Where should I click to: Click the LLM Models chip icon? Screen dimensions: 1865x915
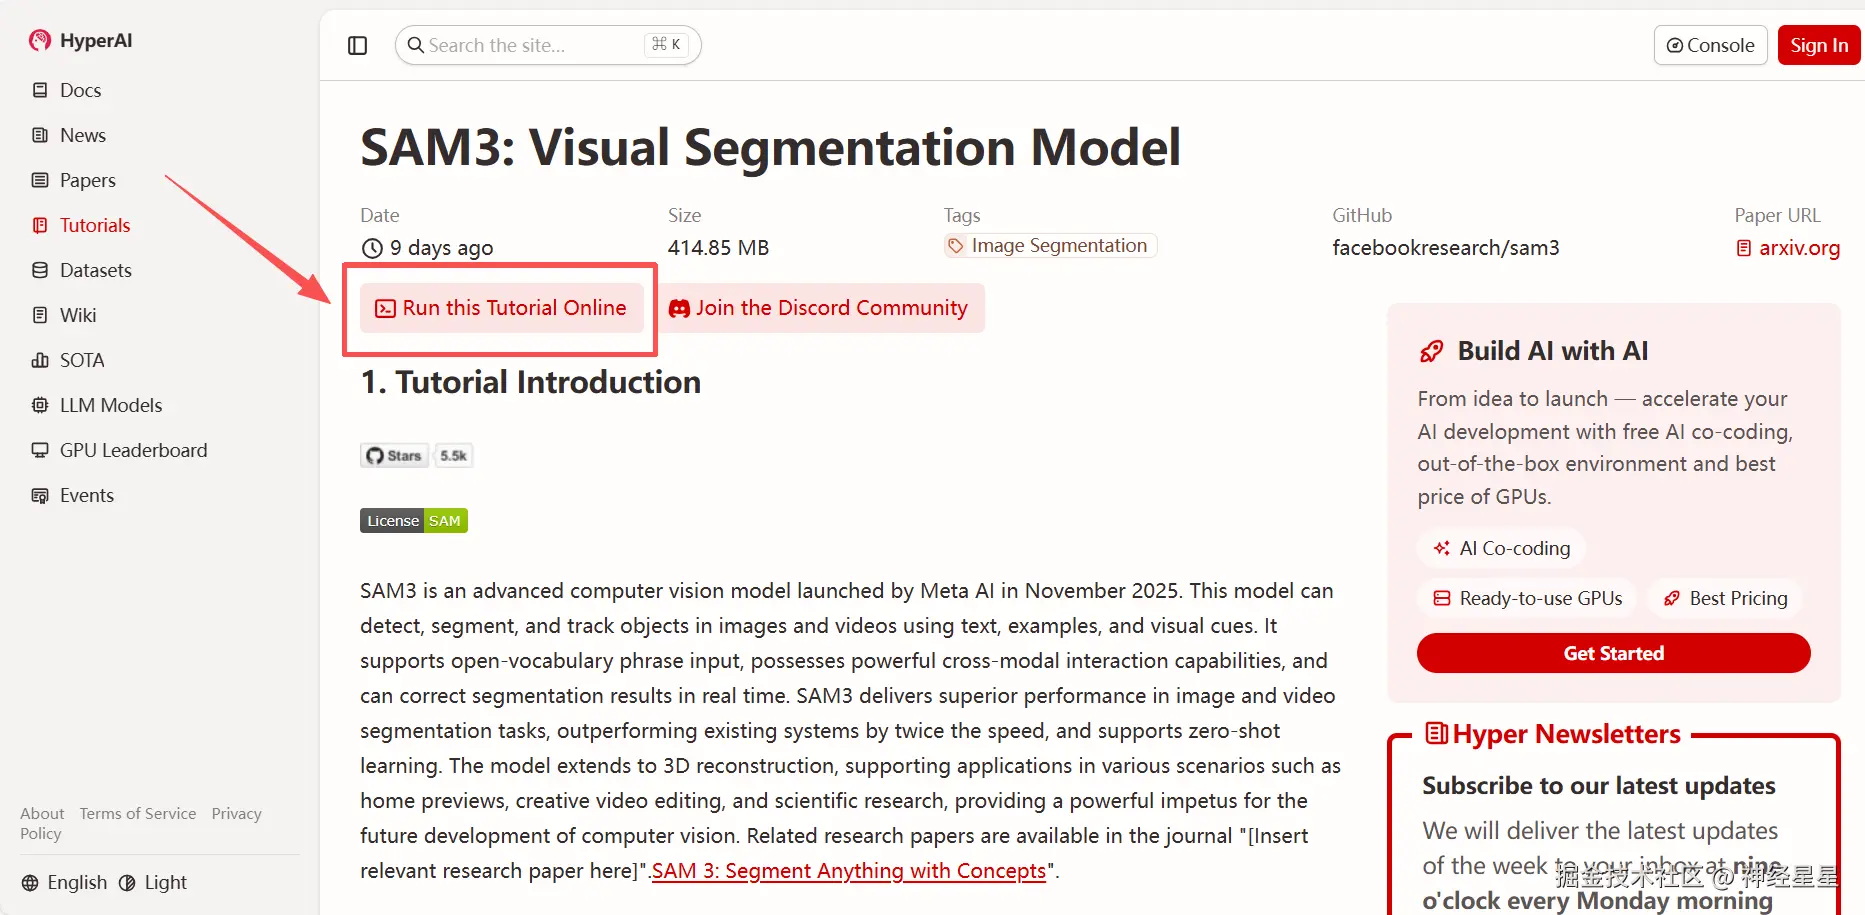pos(40,405)
